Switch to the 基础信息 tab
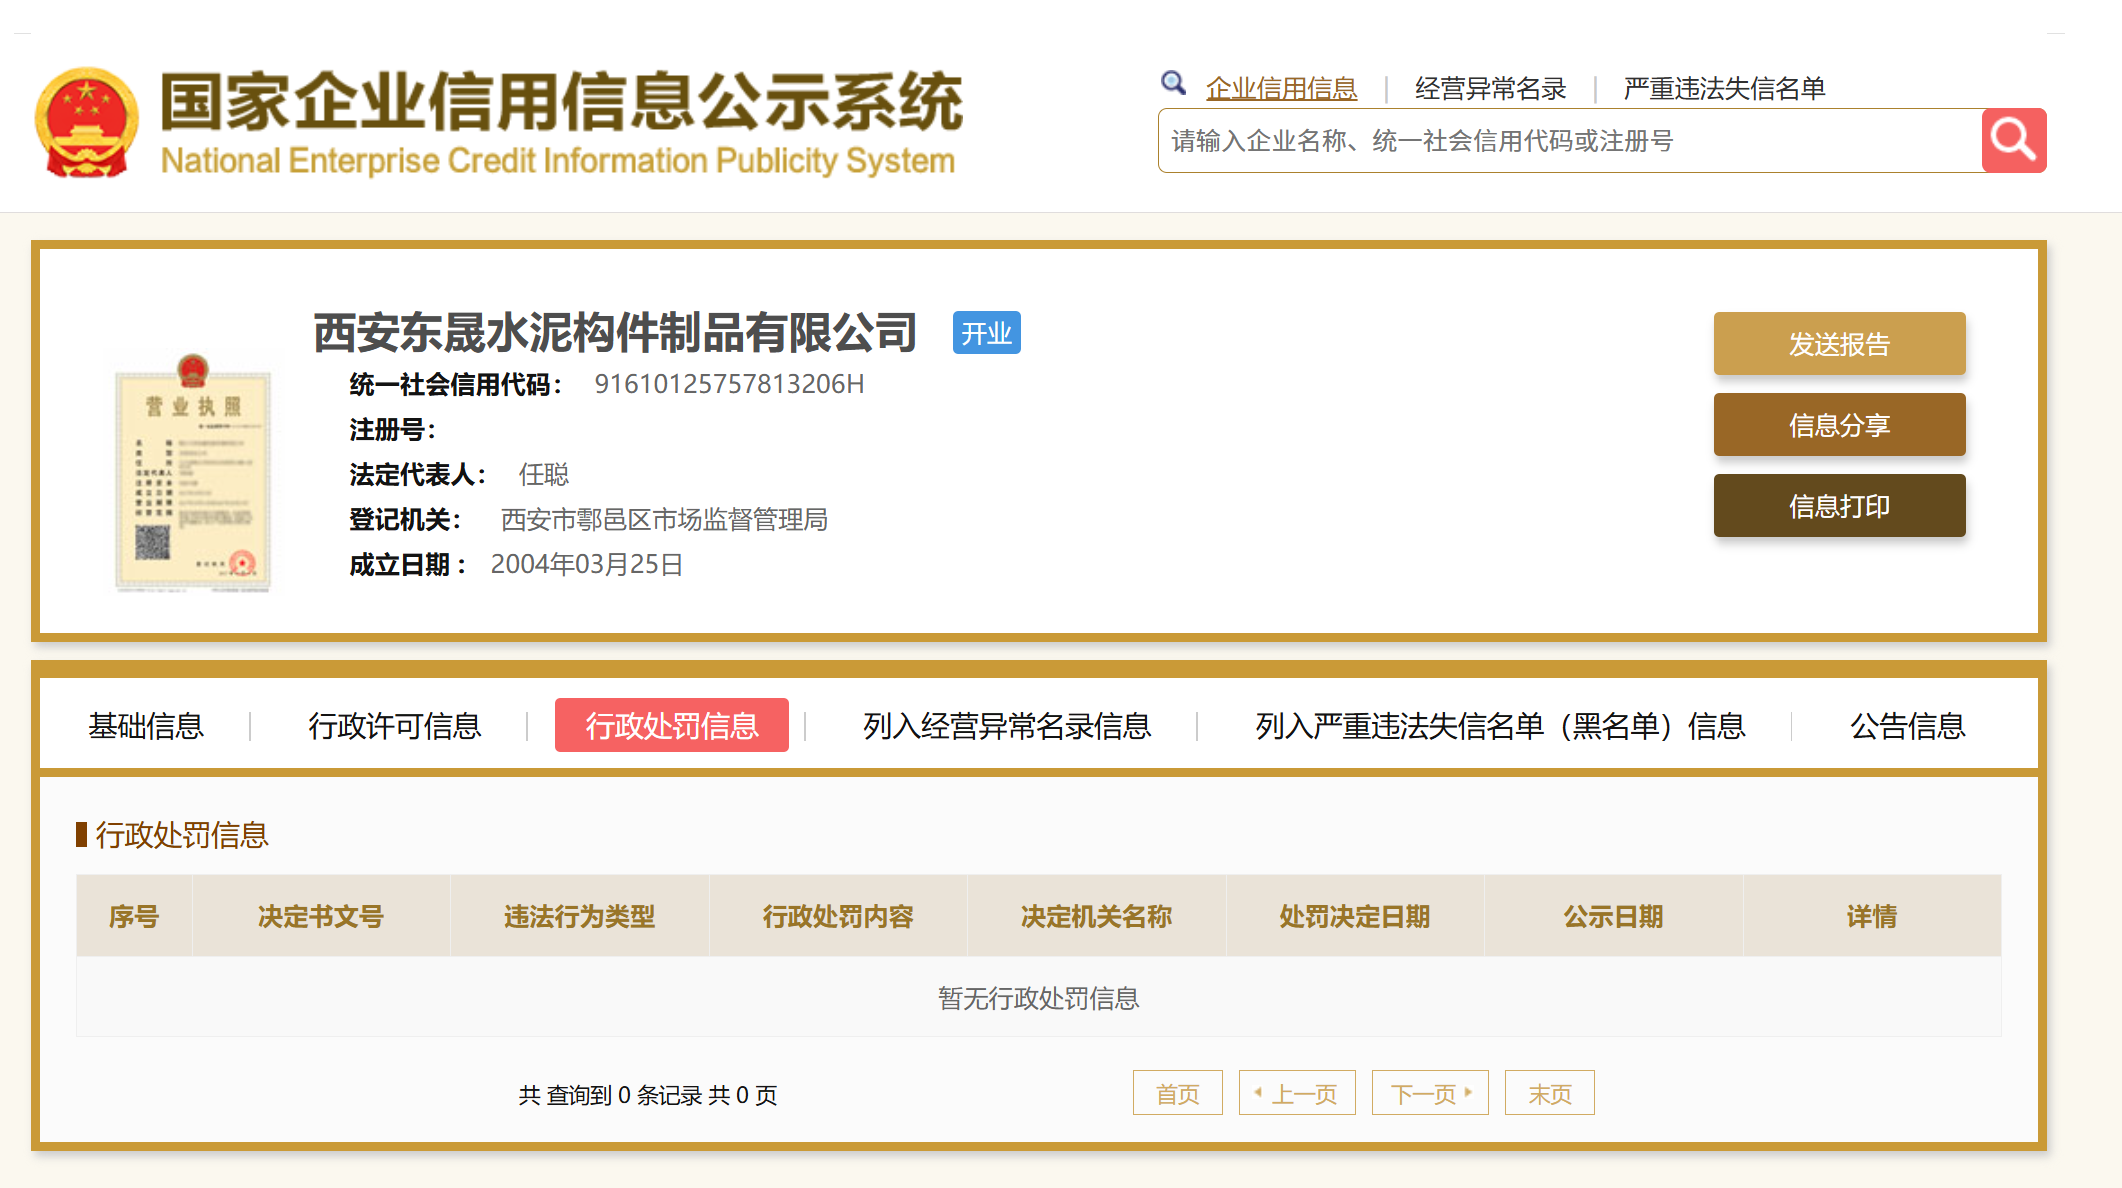 pos(146,726)
